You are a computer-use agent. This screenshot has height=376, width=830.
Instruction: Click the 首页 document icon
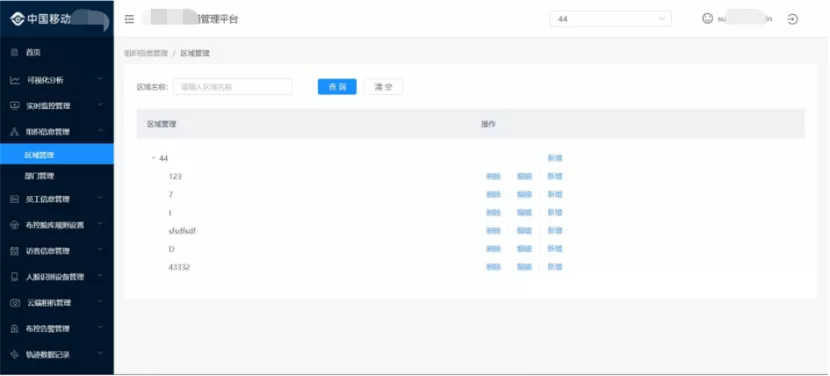[x=15, y=52]
